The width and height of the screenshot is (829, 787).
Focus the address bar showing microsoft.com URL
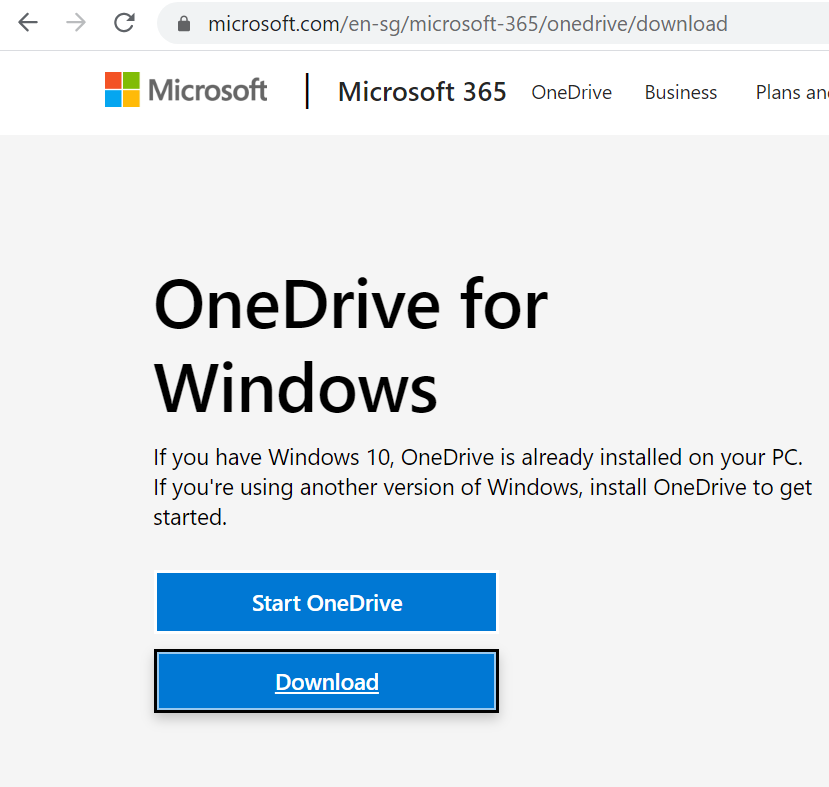492,24
